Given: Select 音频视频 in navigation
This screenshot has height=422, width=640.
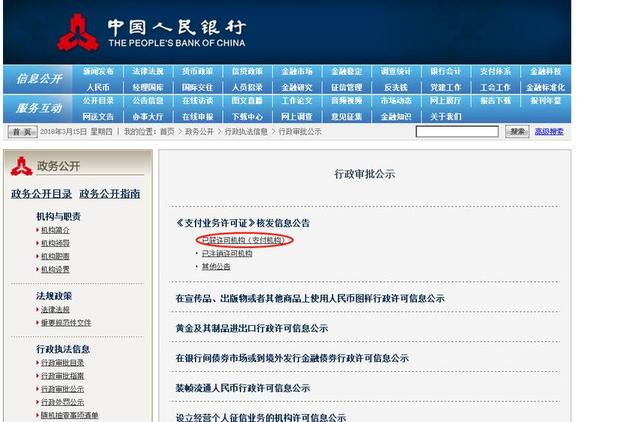Looking at the screenshot, I should coord(347,100).
